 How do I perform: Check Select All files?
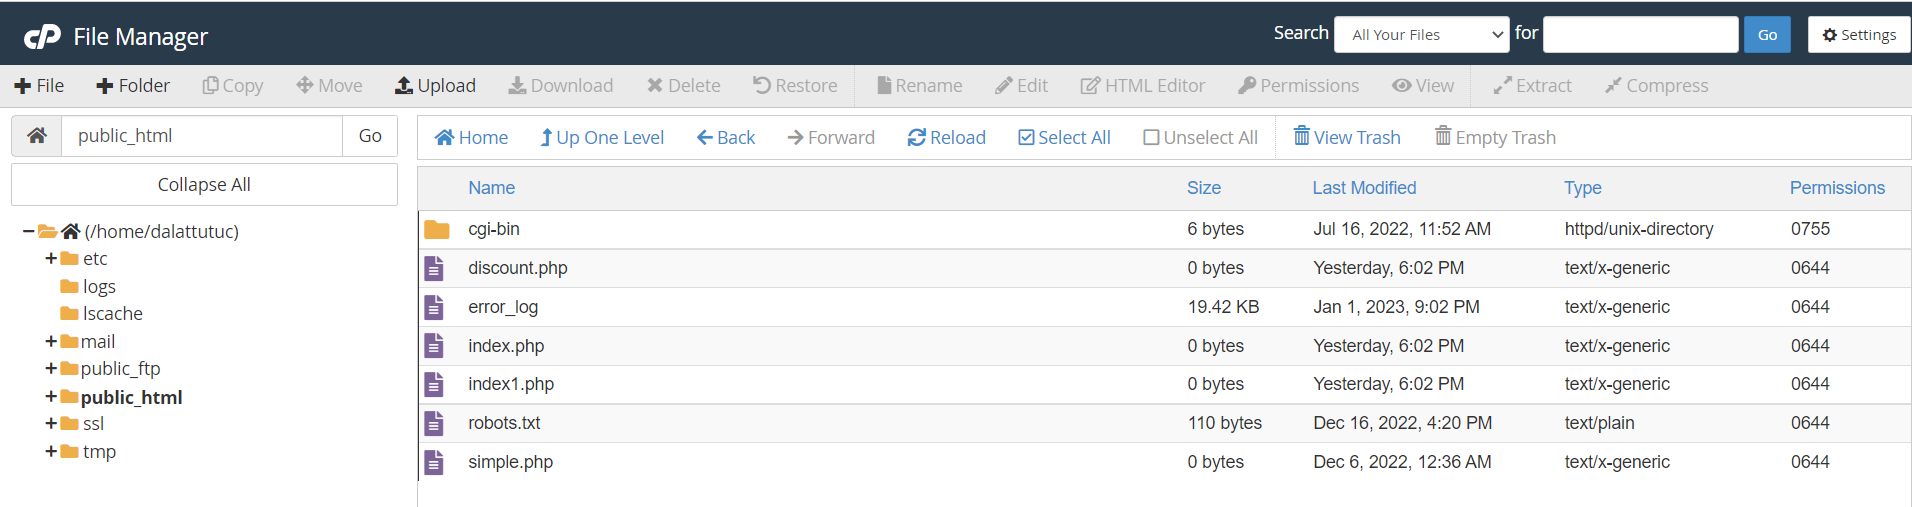(1064, 138)
